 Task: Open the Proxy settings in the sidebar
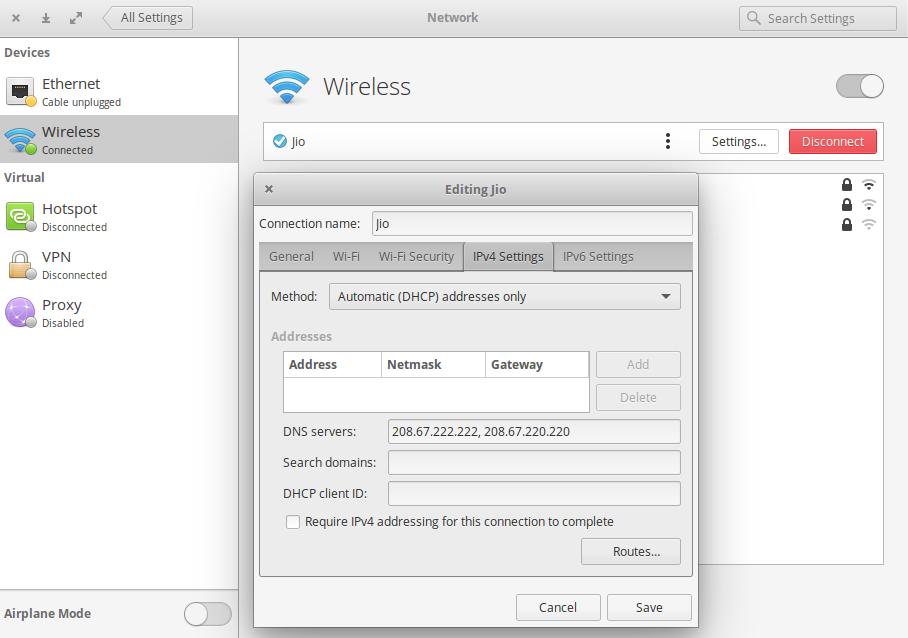tap(61, 312)
